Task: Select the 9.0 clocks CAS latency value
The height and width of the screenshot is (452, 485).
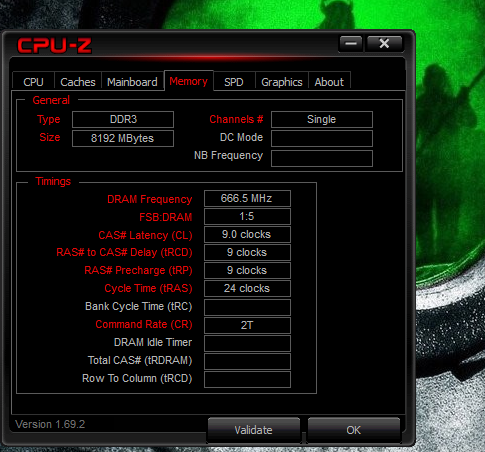Action: point(247,234)
